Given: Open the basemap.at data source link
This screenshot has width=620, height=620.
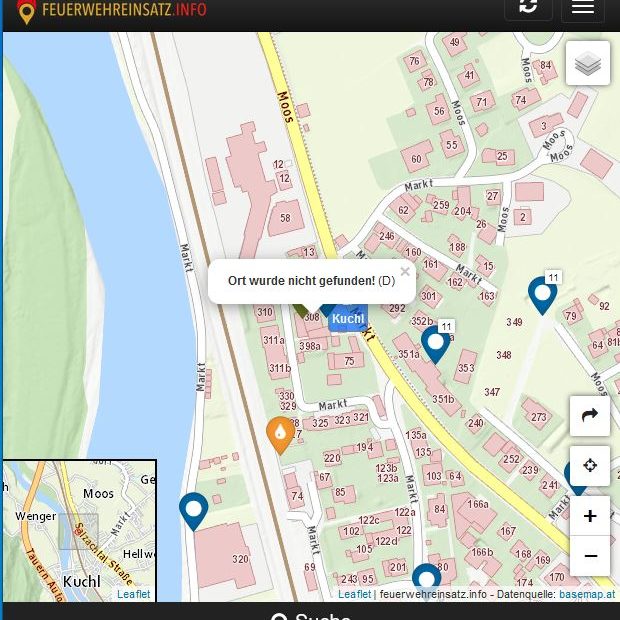Looking at the screenshot, I should click(x=587, y=594).
